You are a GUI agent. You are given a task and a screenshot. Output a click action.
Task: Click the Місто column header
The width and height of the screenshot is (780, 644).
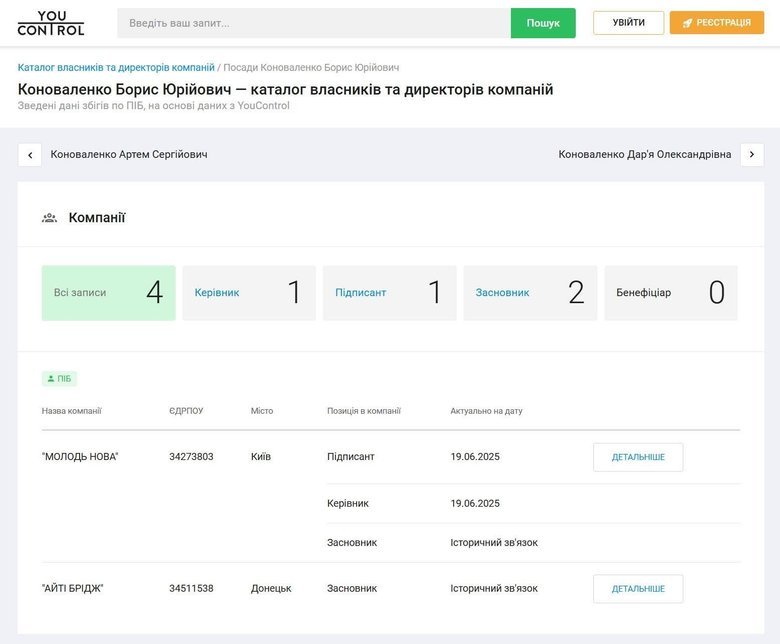pyautogui.click(x=262, y=411)
